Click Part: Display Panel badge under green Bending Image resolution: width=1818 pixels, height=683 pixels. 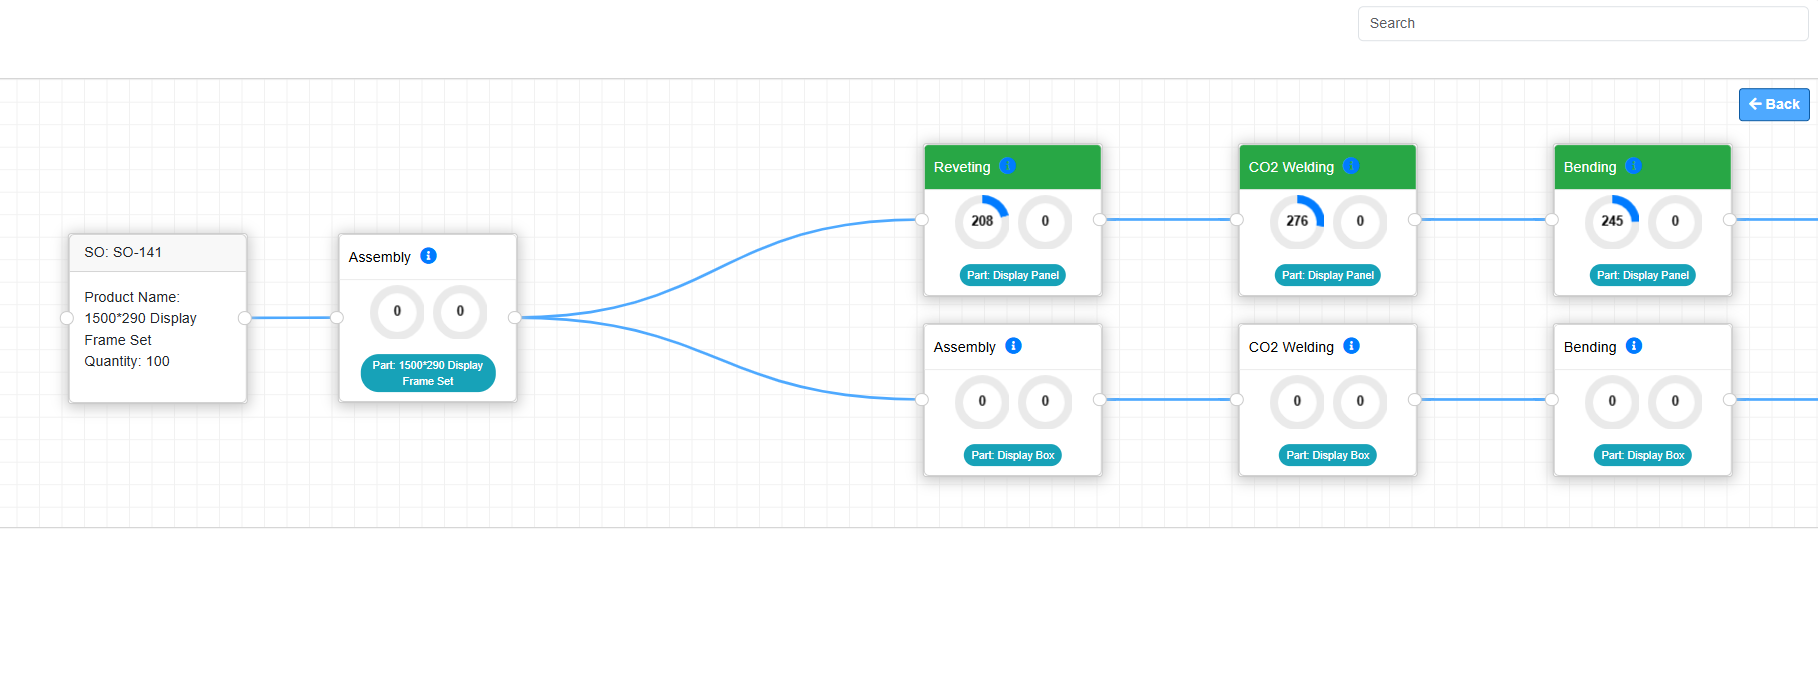pos(1642,275)
